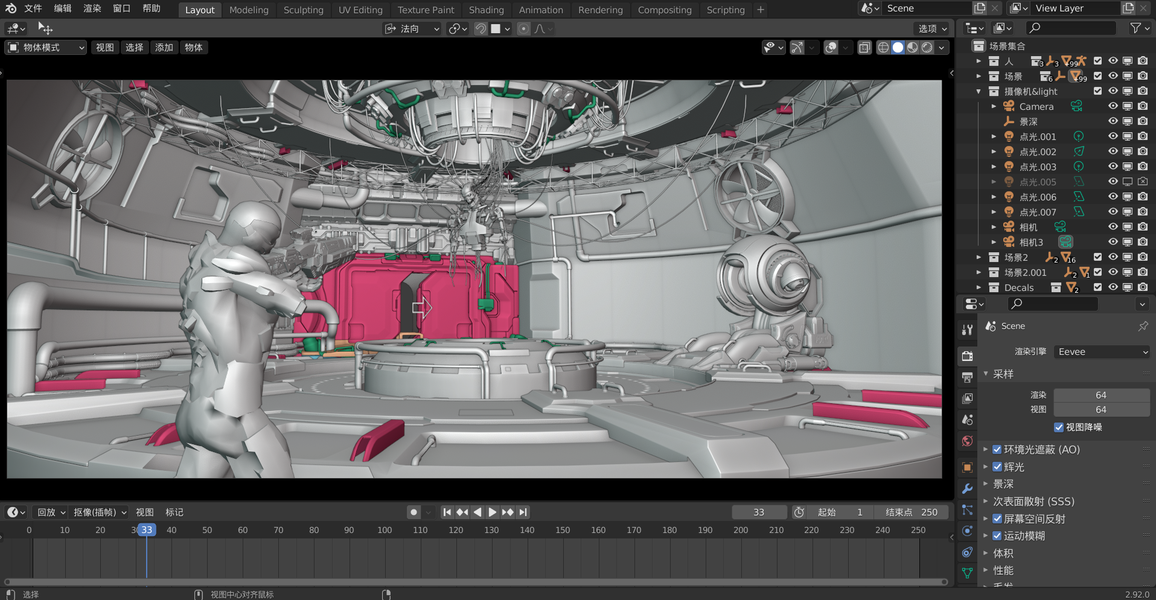Image resolution: width=1156 pixels, height=600 pixels.
Task: Expand the 人 collection
Action: [979, 61]
